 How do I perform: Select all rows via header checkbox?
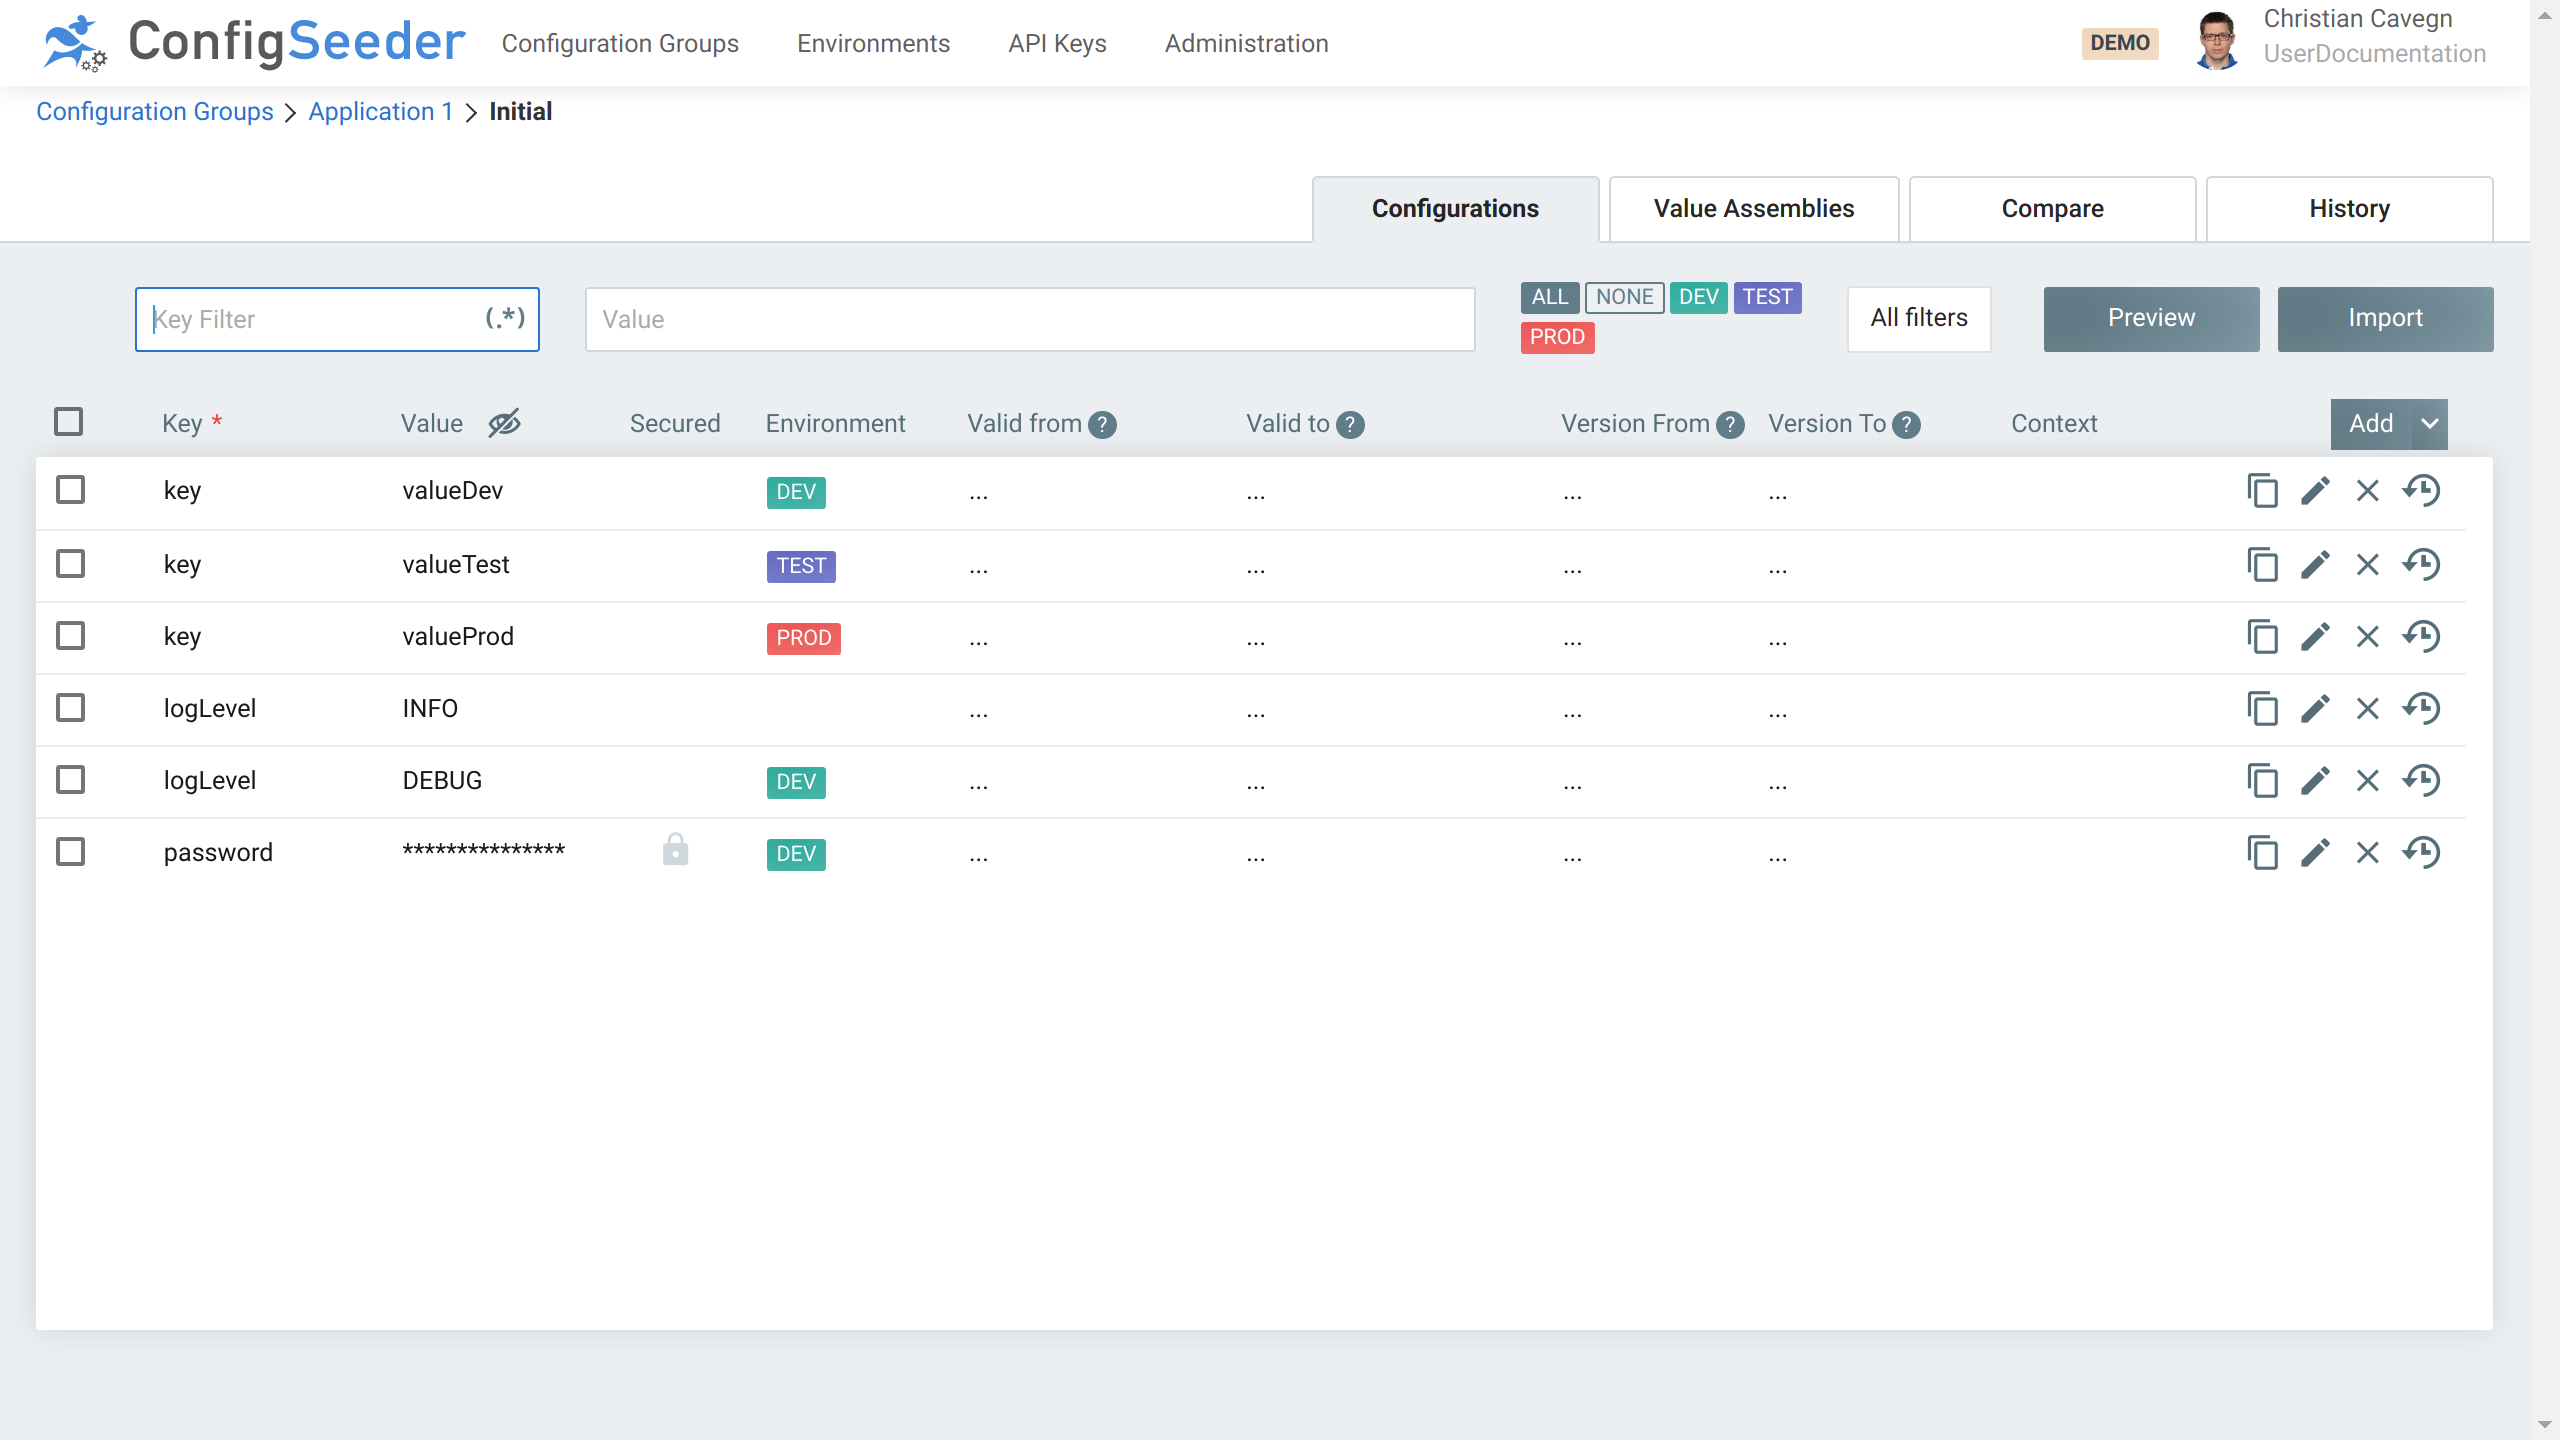click(67, 421)
